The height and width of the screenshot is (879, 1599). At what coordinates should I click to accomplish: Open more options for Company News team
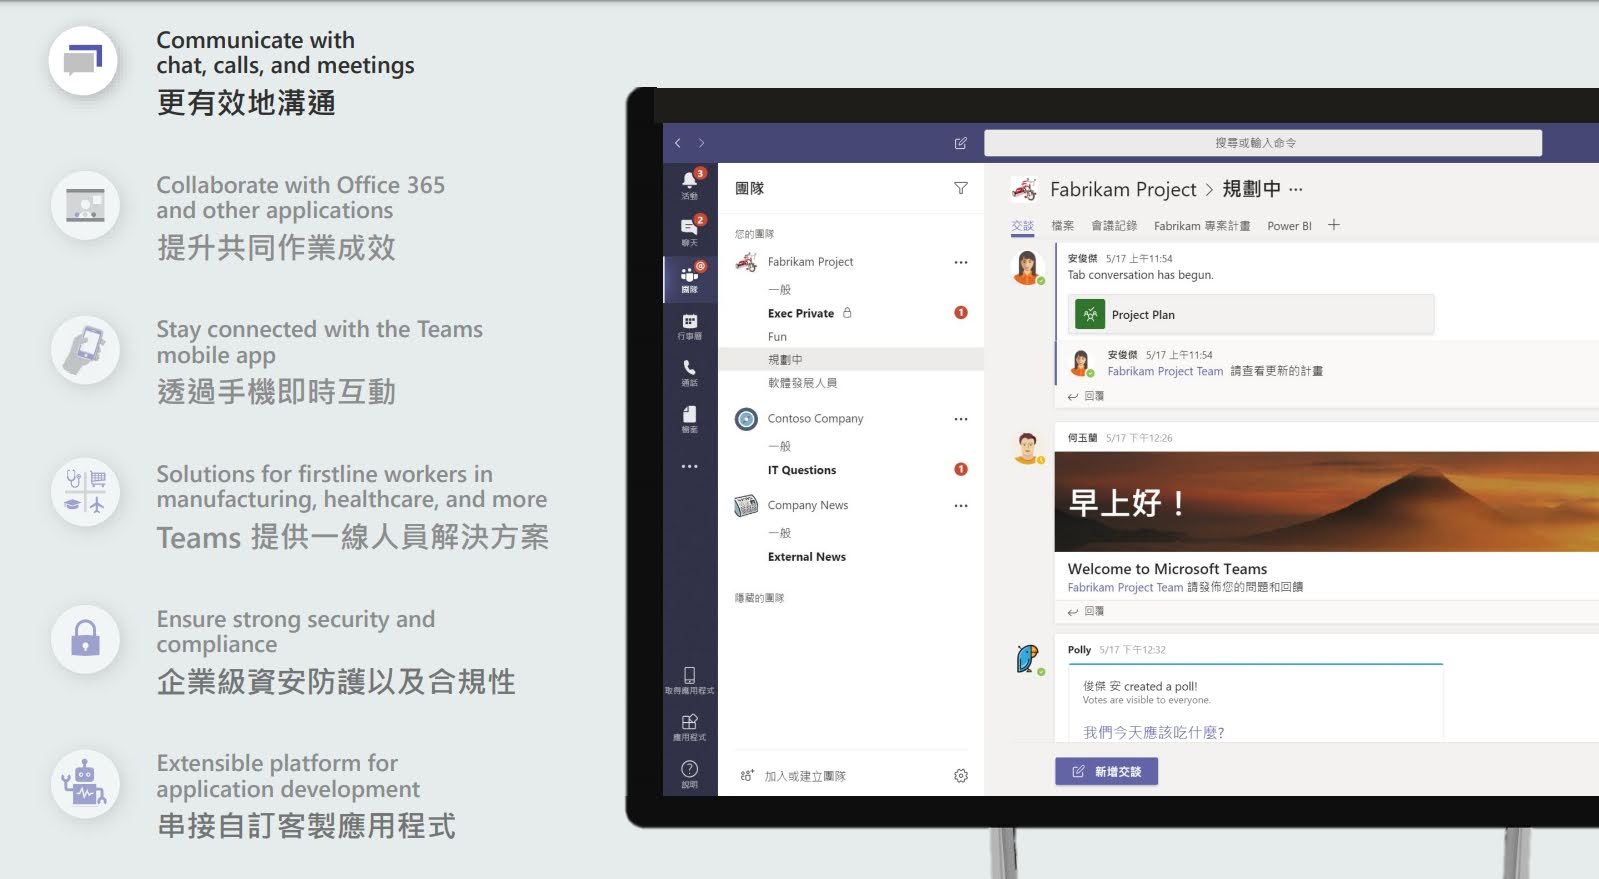coord(960,505)
